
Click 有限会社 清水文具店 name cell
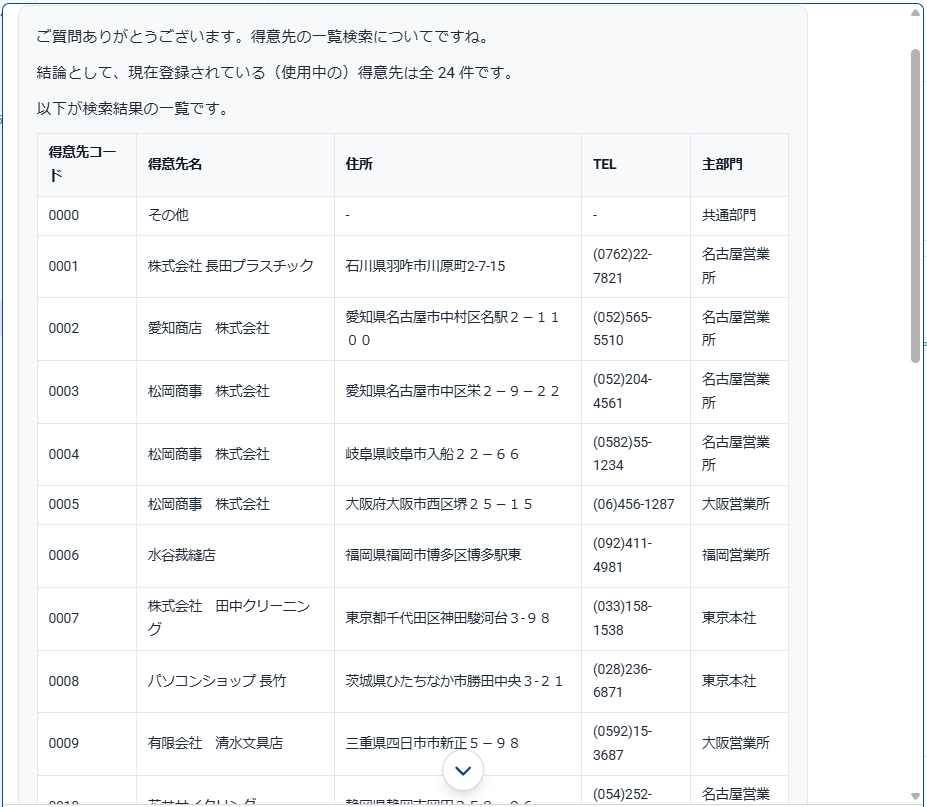coord(235,744)
